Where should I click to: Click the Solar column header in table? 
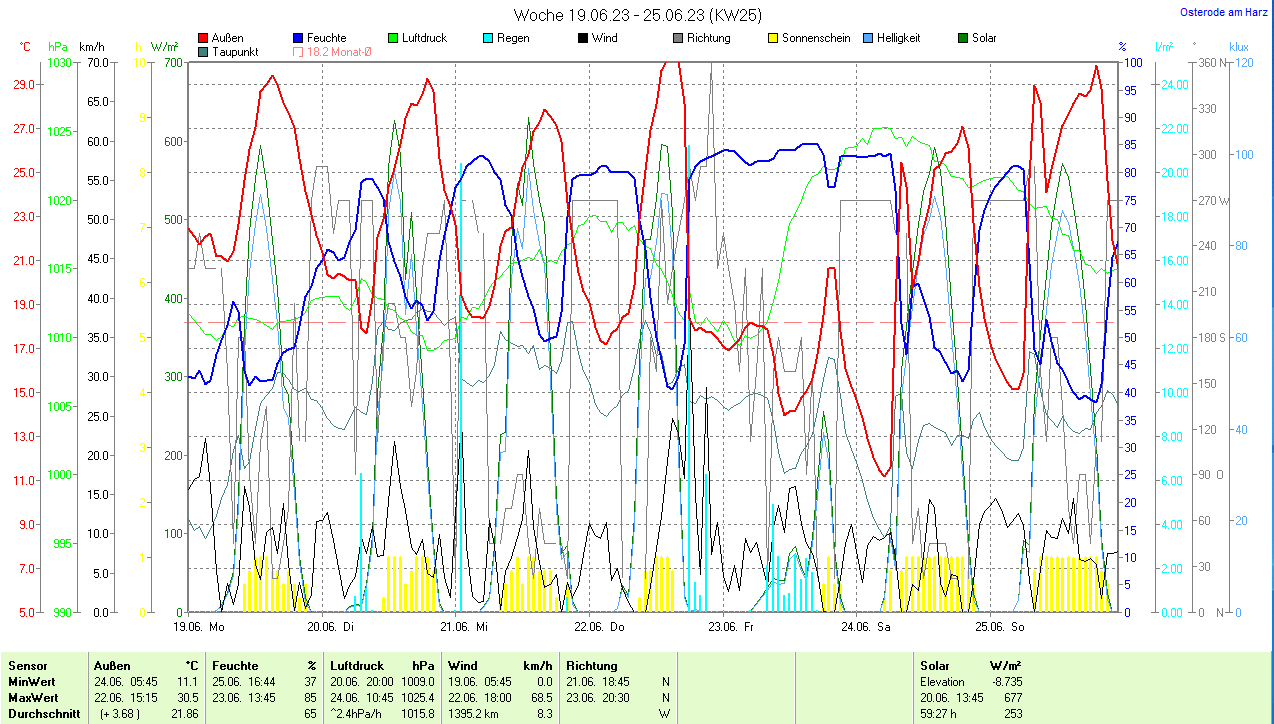934,665
